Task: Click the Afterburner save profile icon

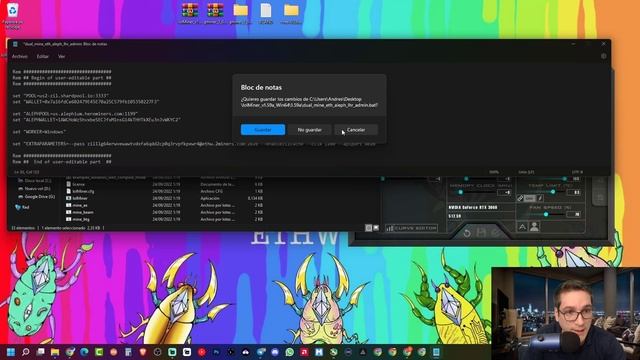Action: (481, 233)
